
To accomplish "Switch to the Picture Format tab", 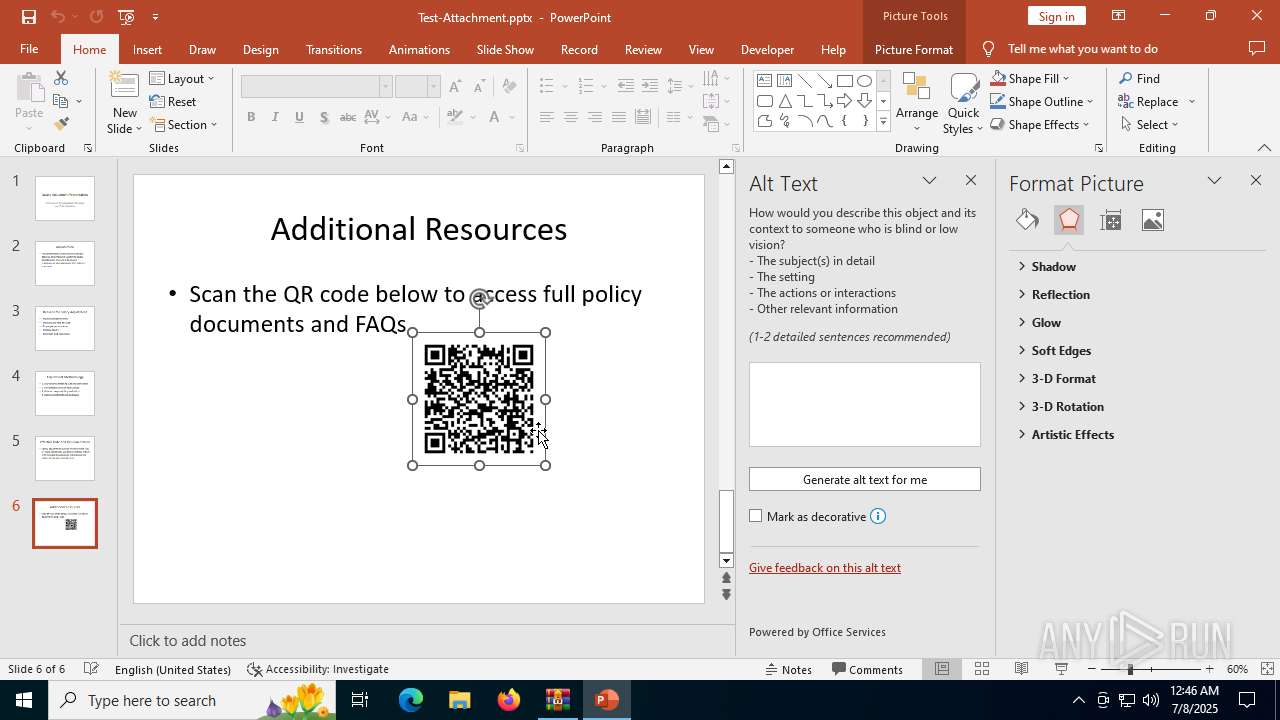I will (913, 49).
